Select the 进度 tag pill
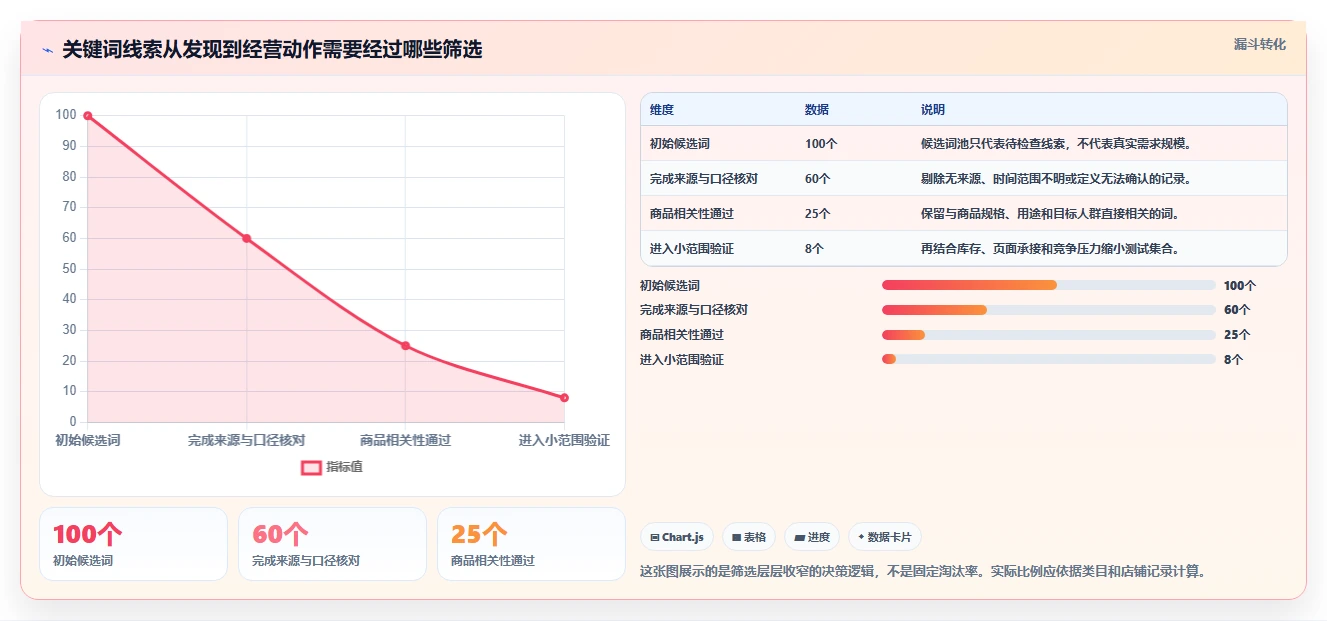The image size is (1327, 621). [812, 537]
